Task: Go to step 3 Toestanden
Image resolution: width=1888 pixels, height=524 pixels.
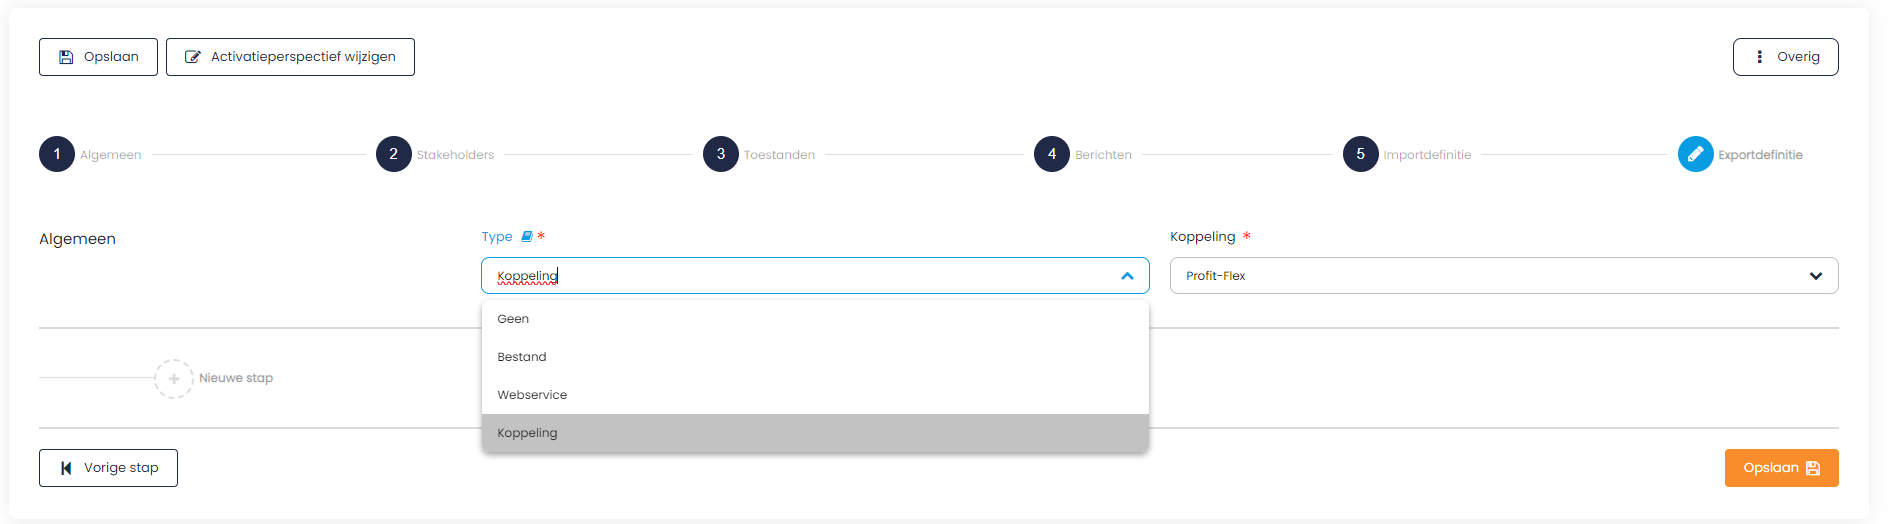Action: [721, 154]
